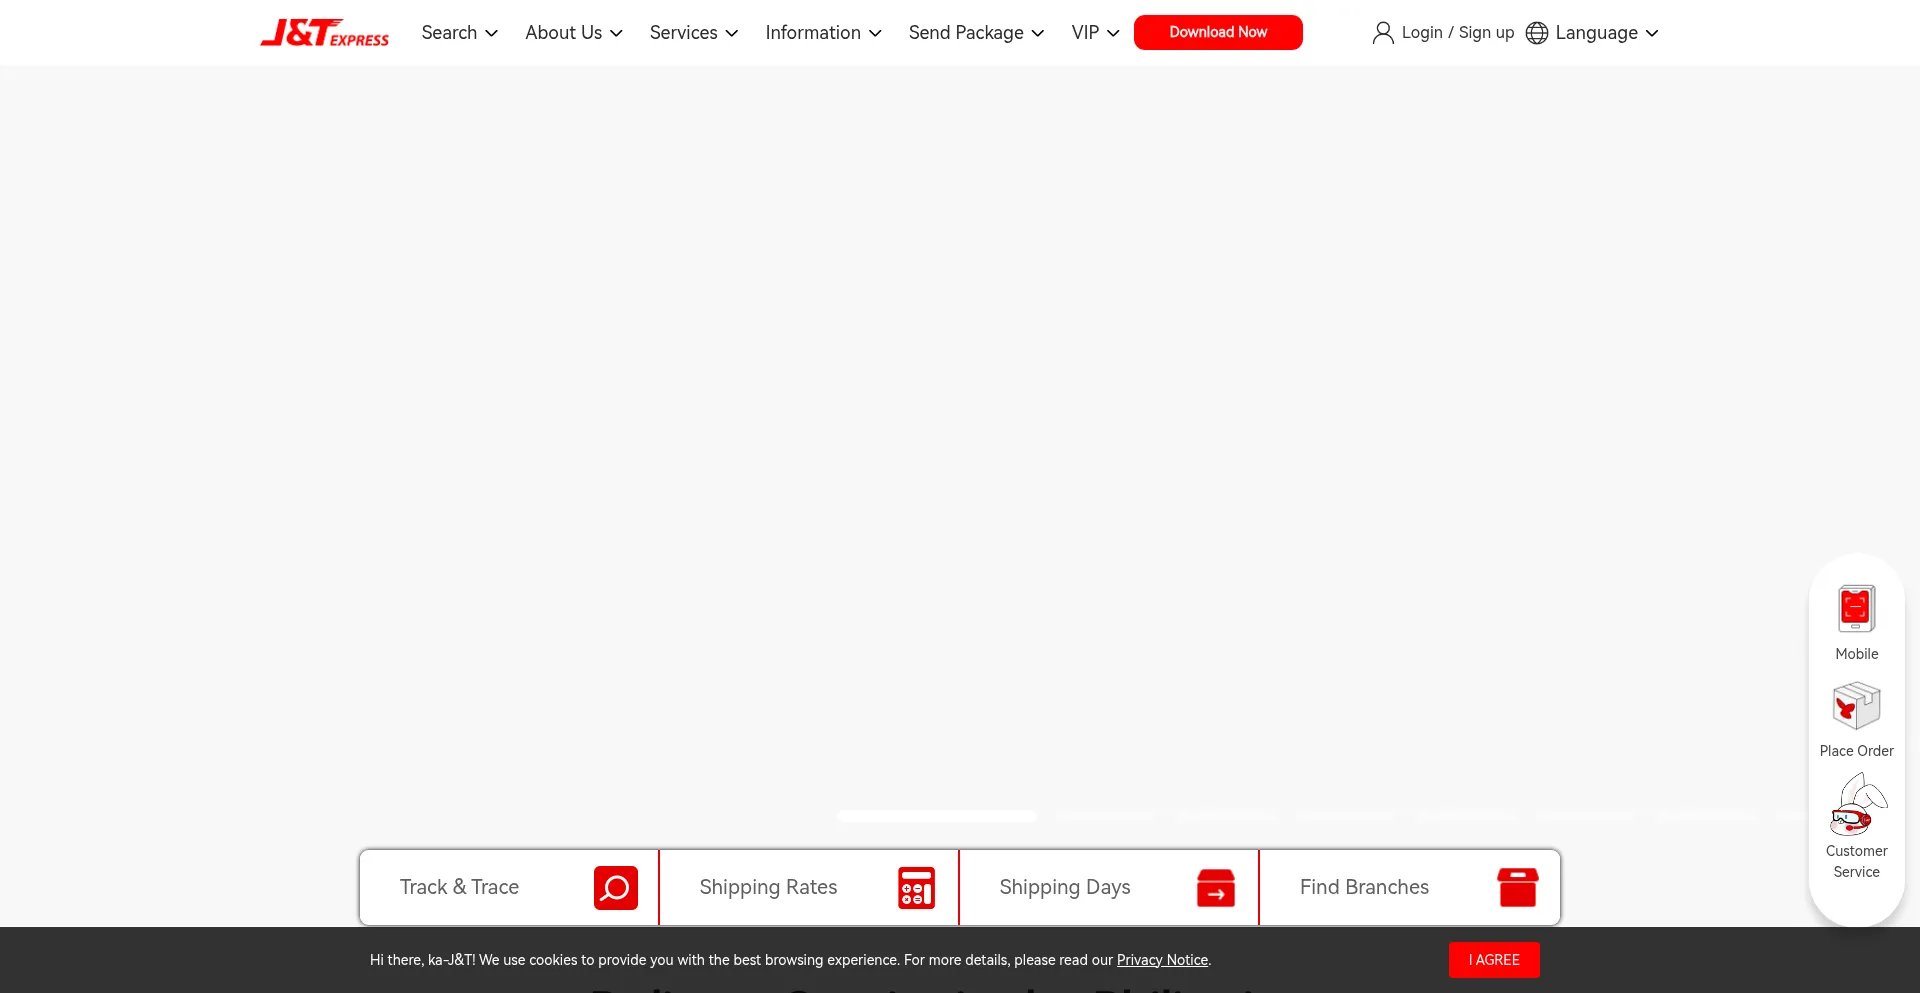Click the Shipping Days calendar arrow icon
Screen dimensions: 1920x993
coord(1215,887)
